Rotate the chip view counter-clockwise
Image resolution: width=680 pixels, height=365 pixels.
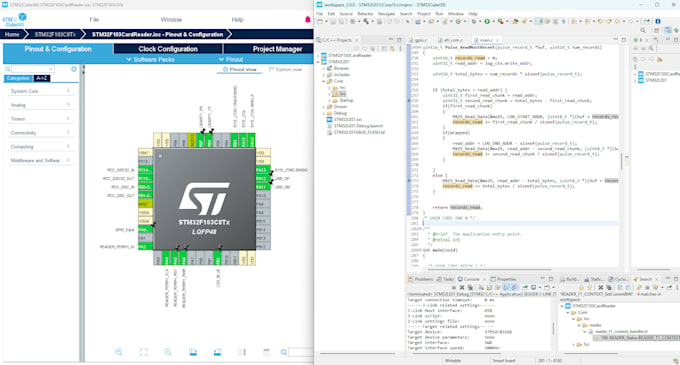coord(217,352)
